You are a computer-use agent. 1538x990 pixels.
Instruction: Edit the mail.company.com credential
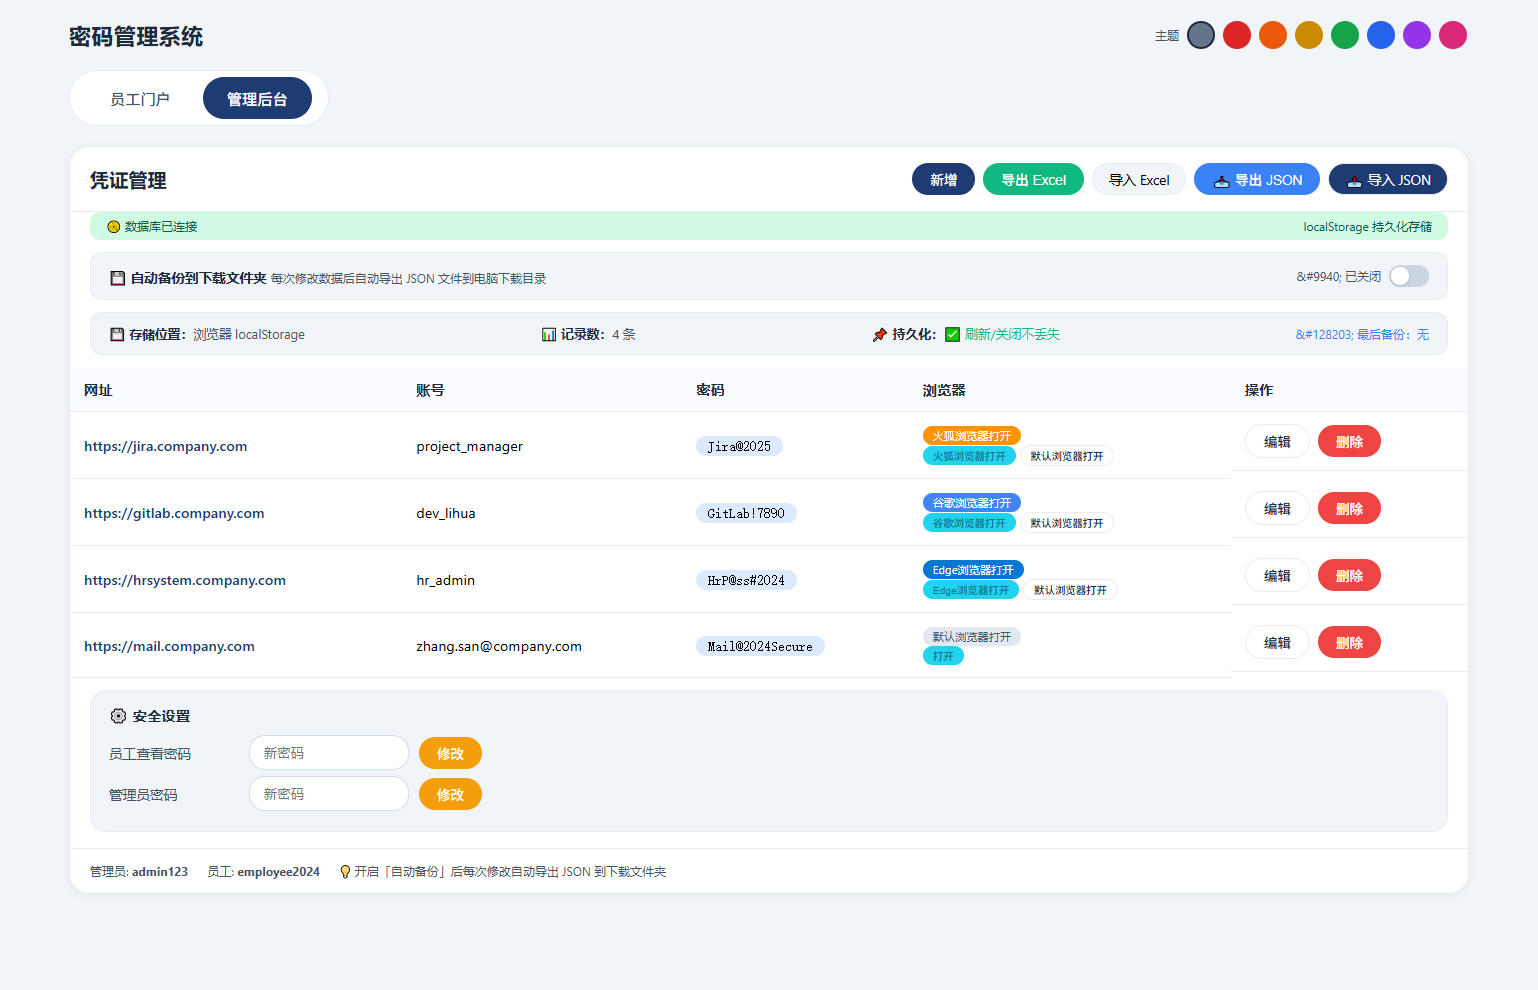[x=1277, y=642]
